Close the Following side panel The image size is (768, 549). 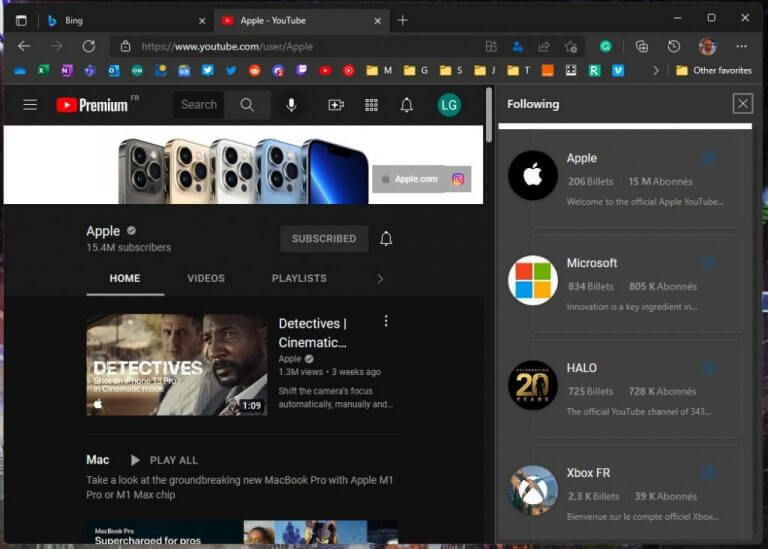point(743,104)
